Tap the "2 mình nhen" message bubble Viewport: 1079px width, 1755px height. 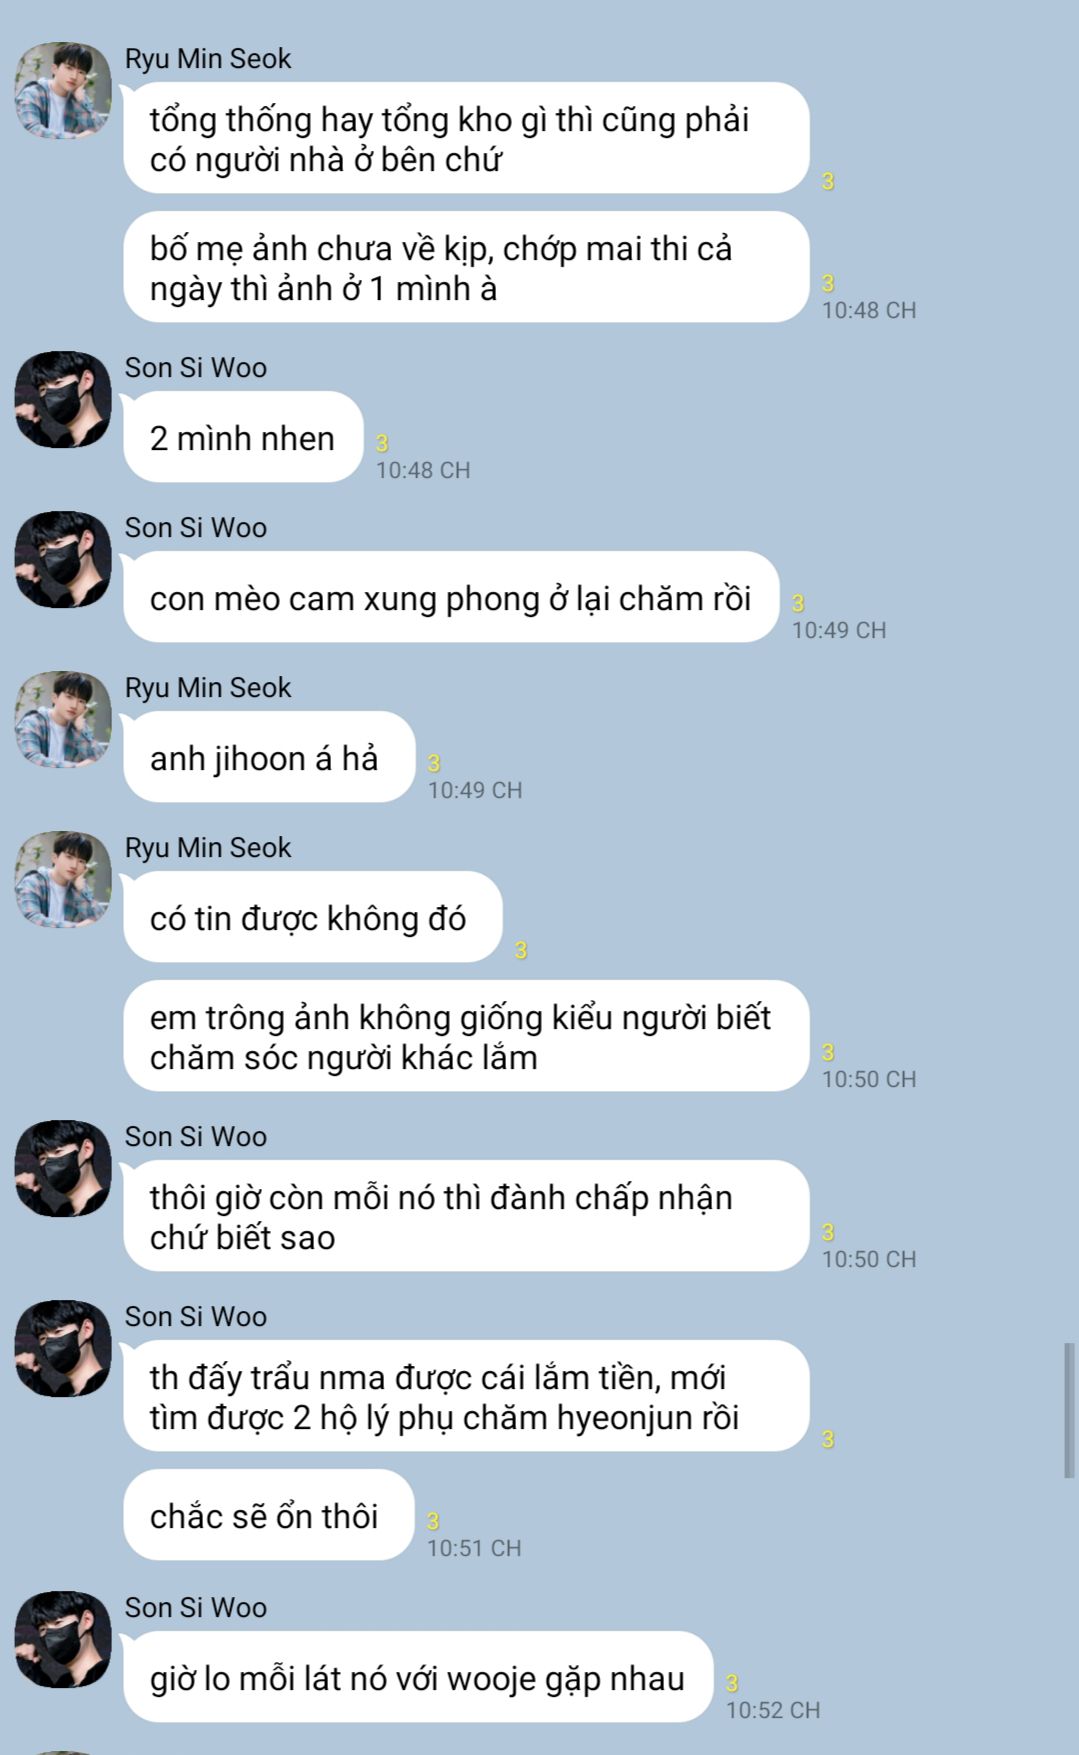coord(243,437)
